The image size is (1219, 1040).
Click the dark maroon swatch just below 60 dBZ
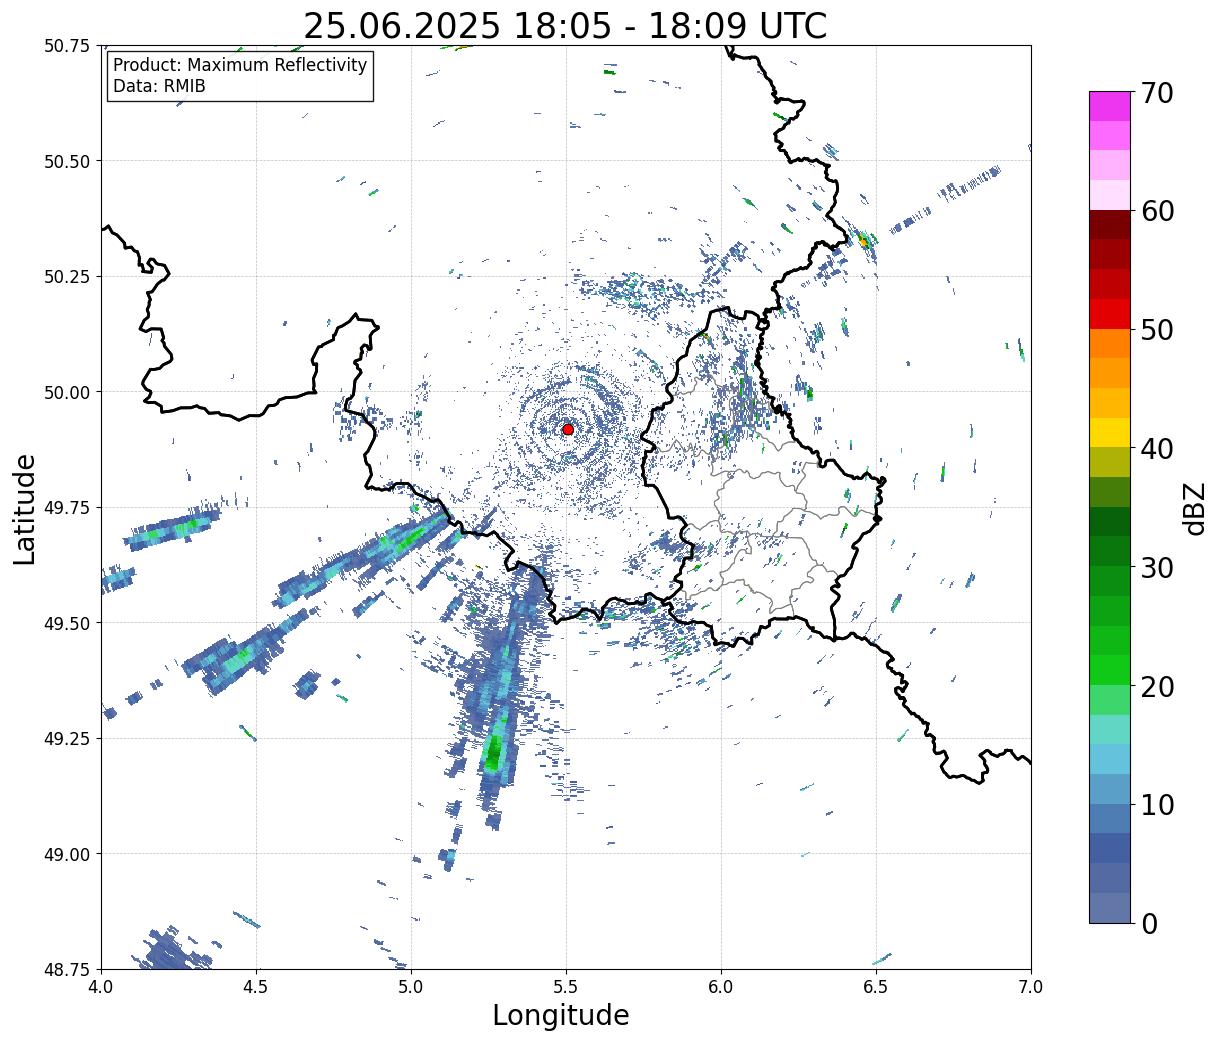tap(1110, 225)
